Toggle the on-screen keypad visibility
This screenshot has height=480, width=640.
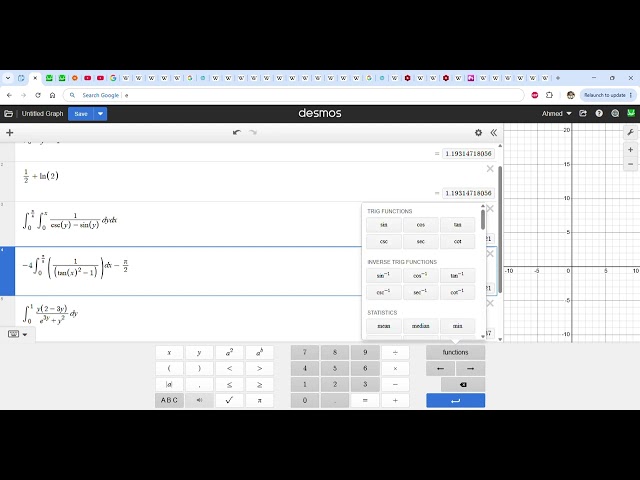18,334
